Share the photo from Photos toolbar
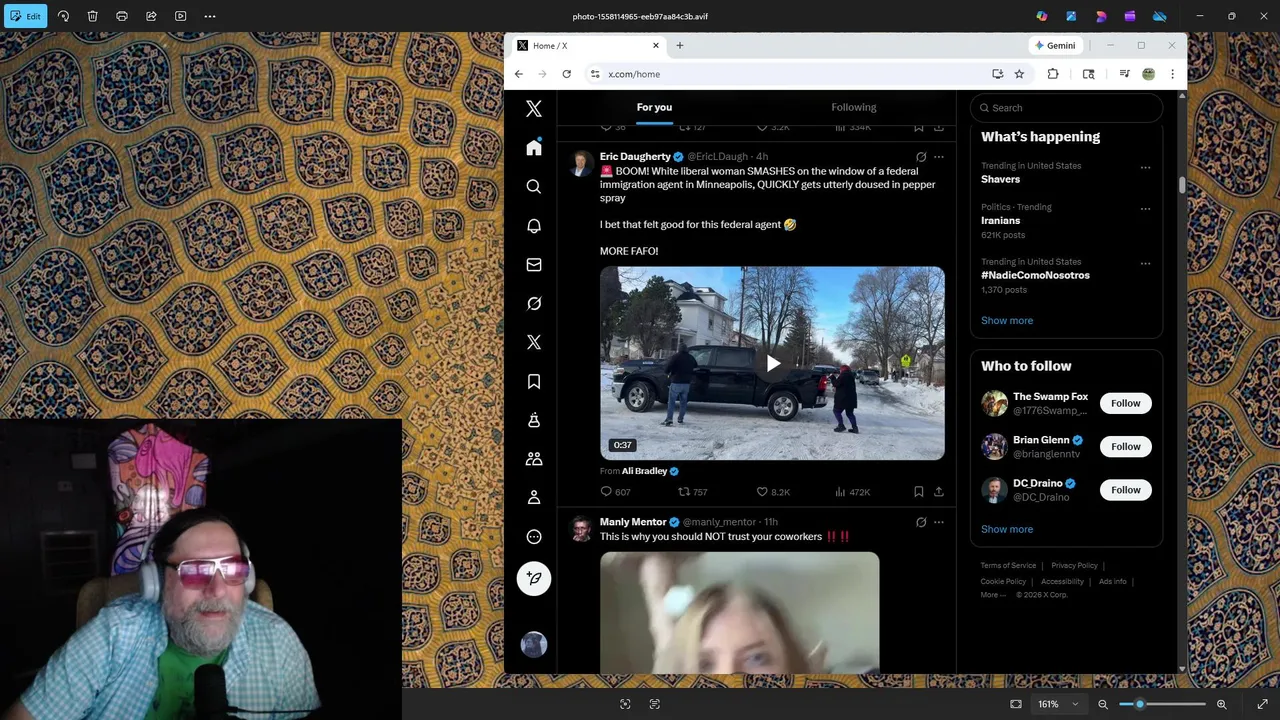The image size is (1280, 720). click(151, 16)
